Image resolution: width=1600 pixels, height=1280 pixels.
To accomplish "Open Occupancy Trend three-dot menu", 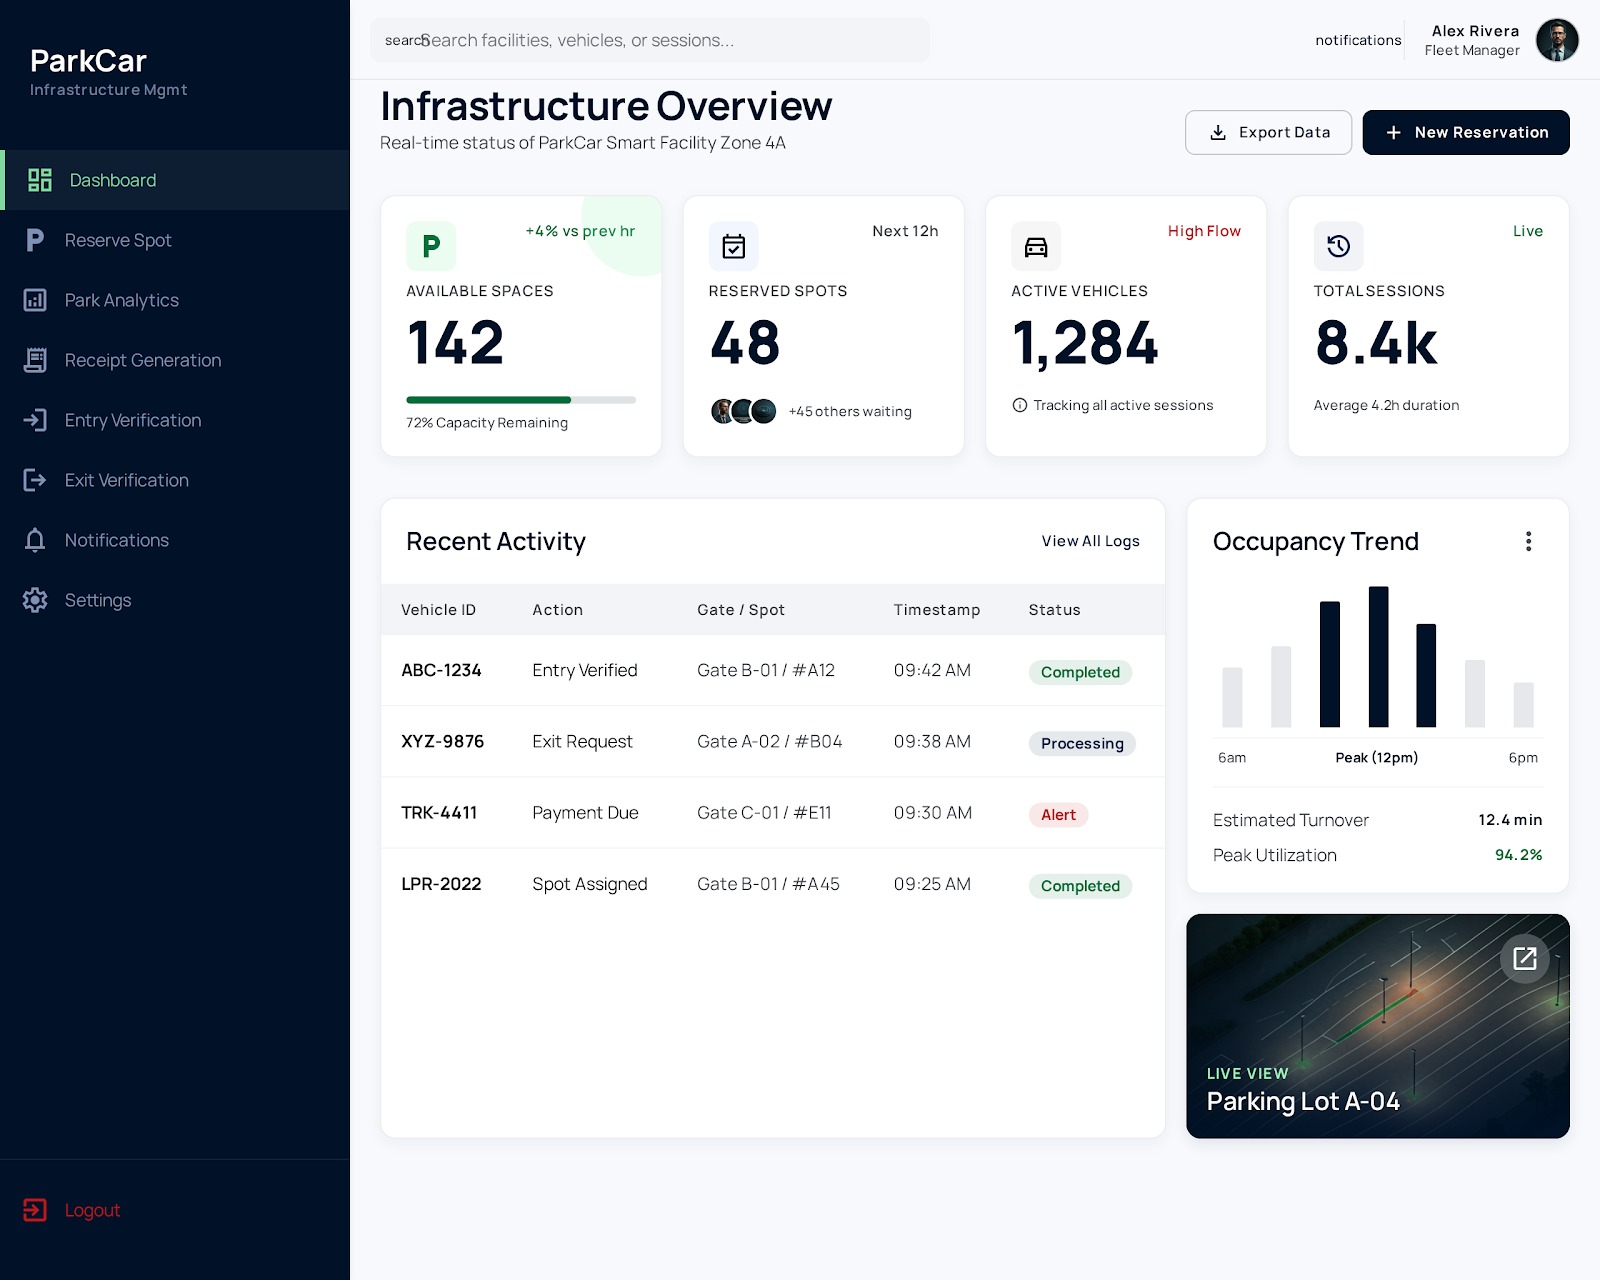I will [x=1528, y=541].
